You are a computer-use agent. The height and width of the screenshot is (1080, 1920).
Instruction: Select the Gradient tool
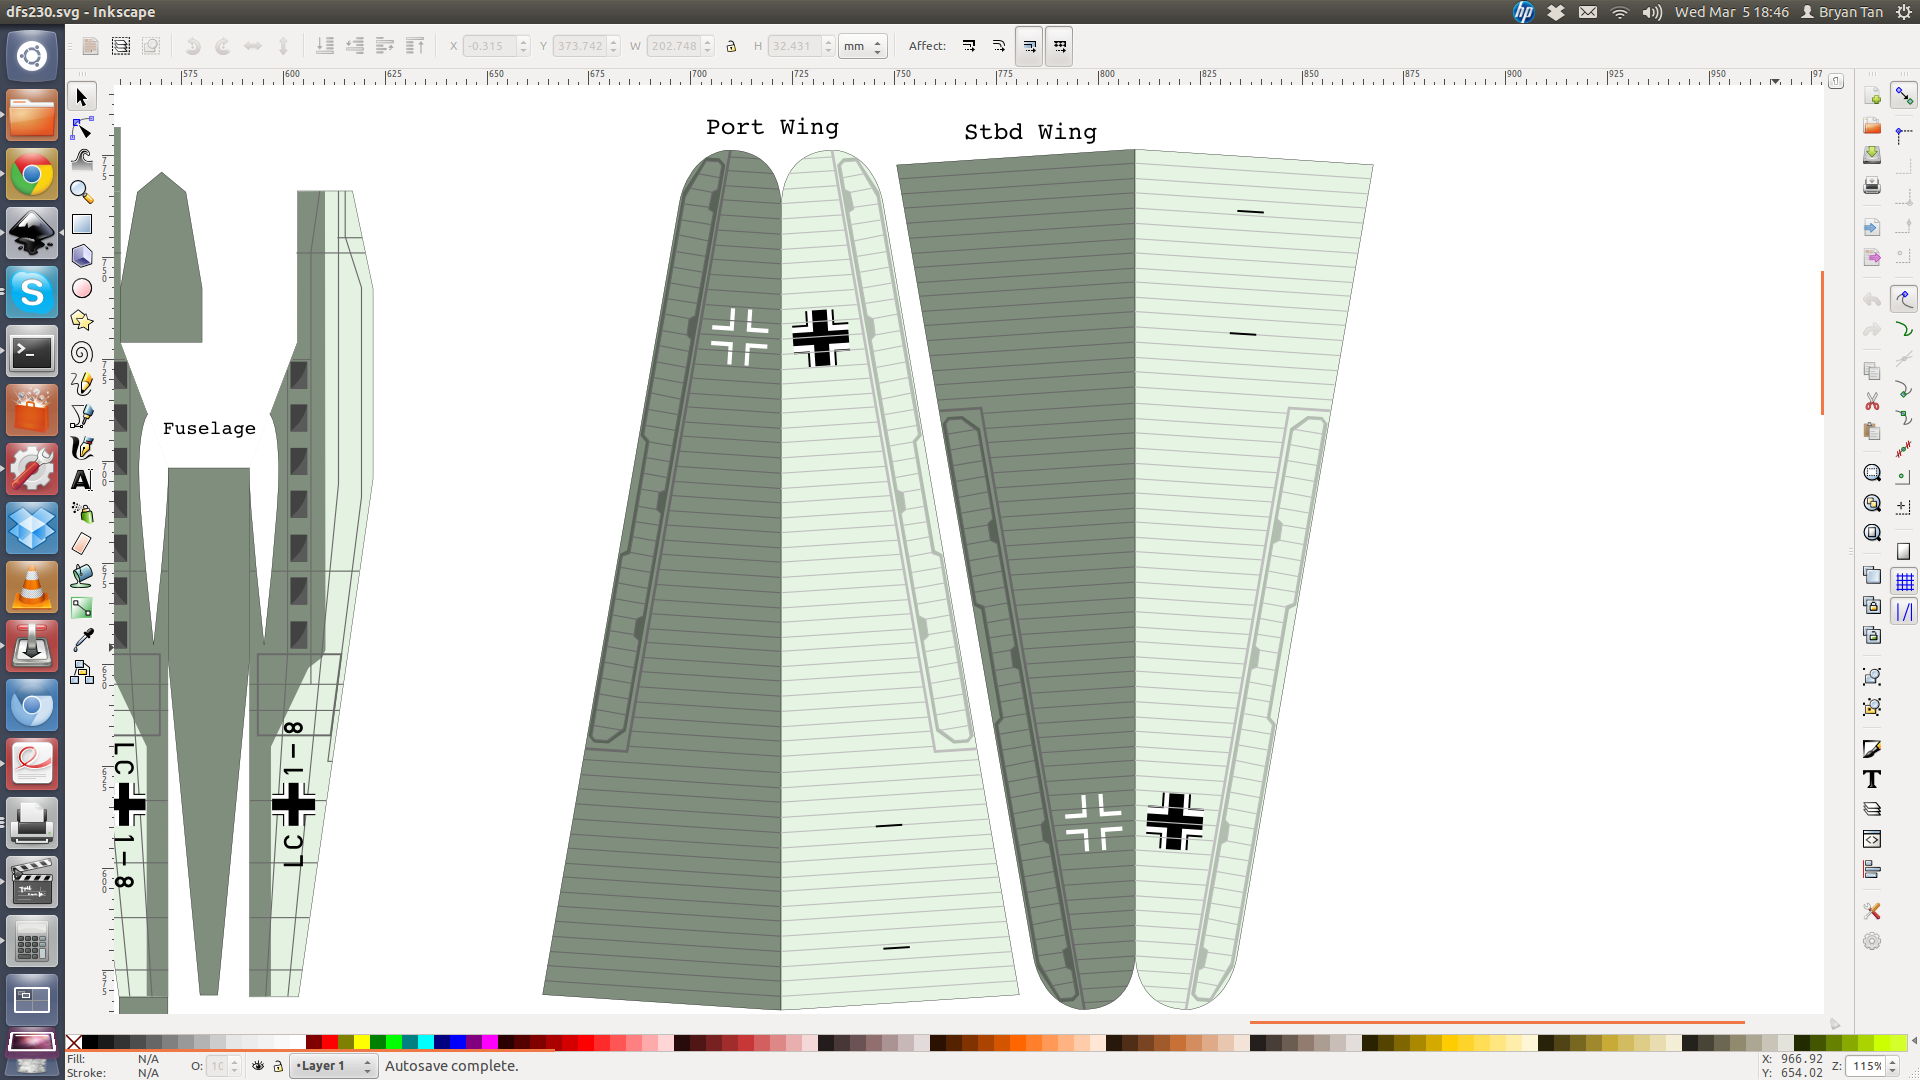tap(82, 608)
